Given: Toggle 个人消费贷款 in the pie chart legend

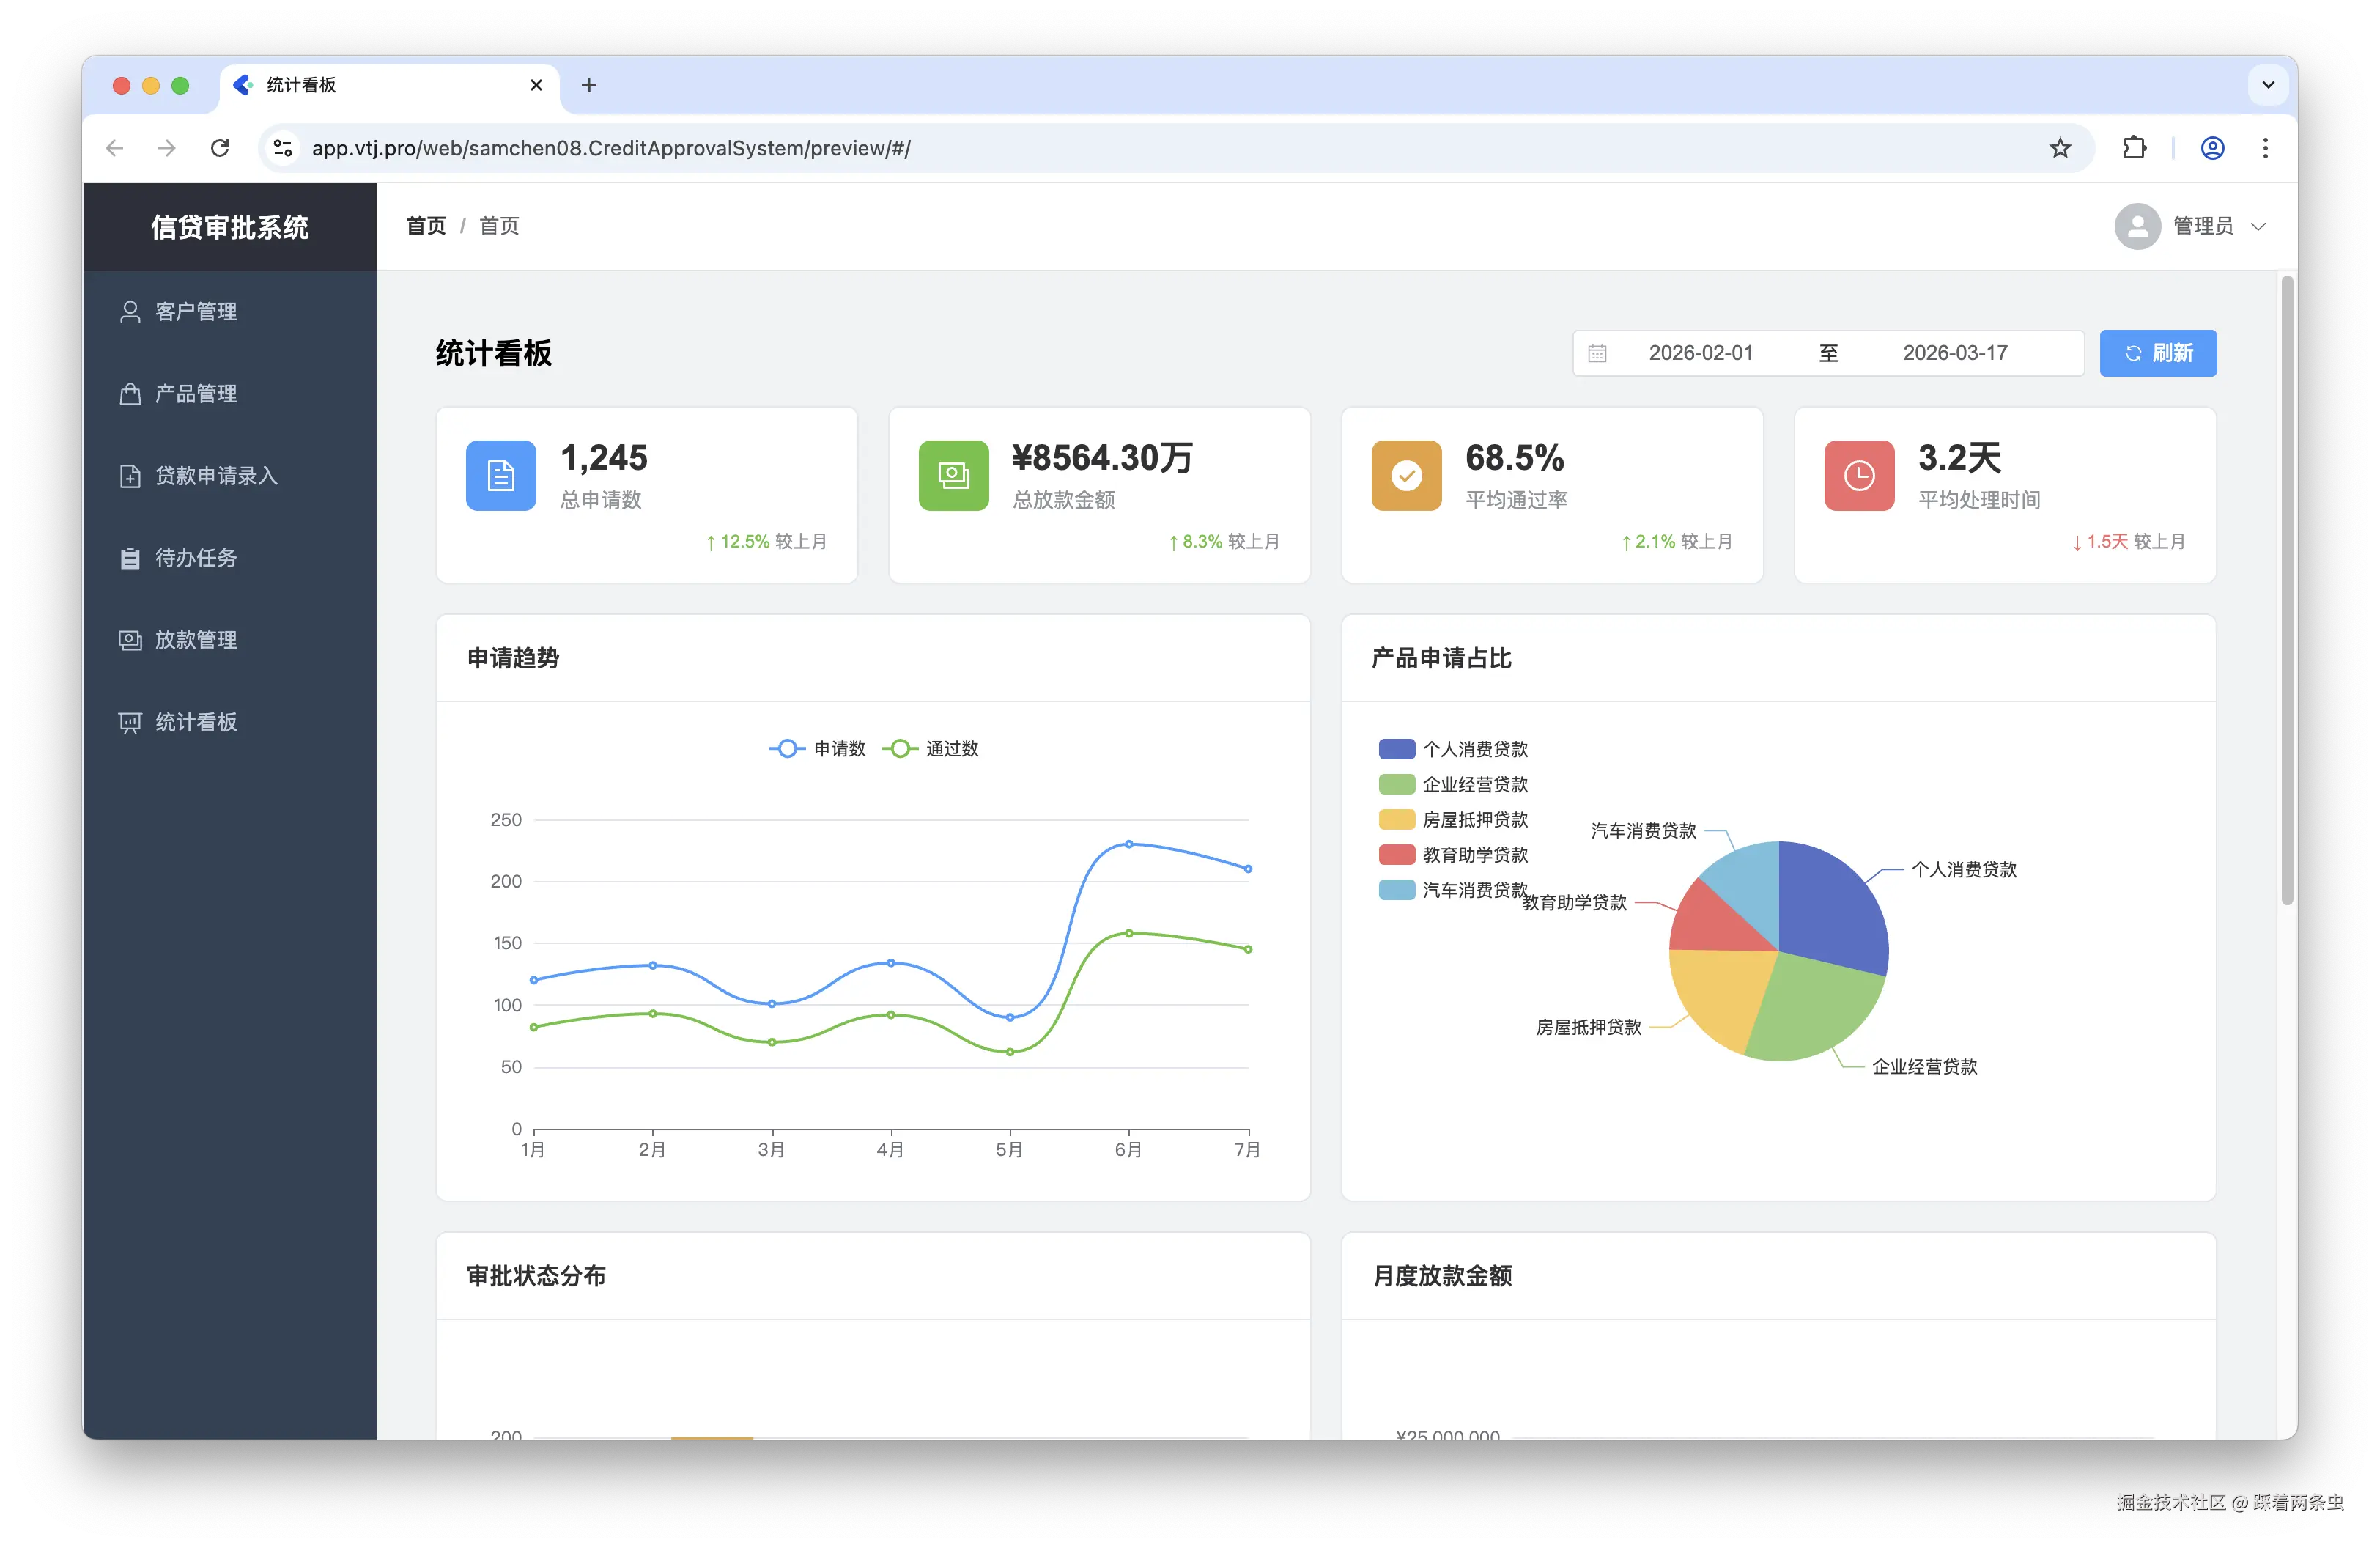Looking at the screenshot, I should coord(1453,749).
